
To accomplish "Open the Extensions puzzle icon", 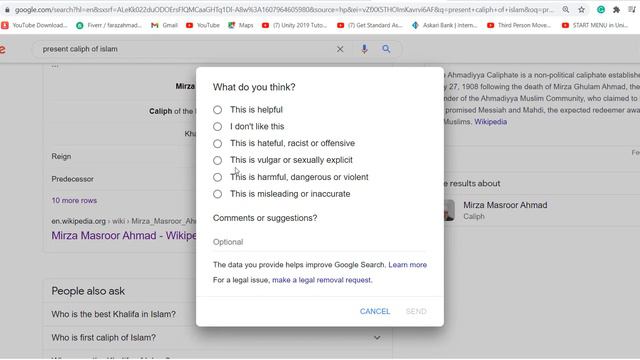I will tap(616, 9).
